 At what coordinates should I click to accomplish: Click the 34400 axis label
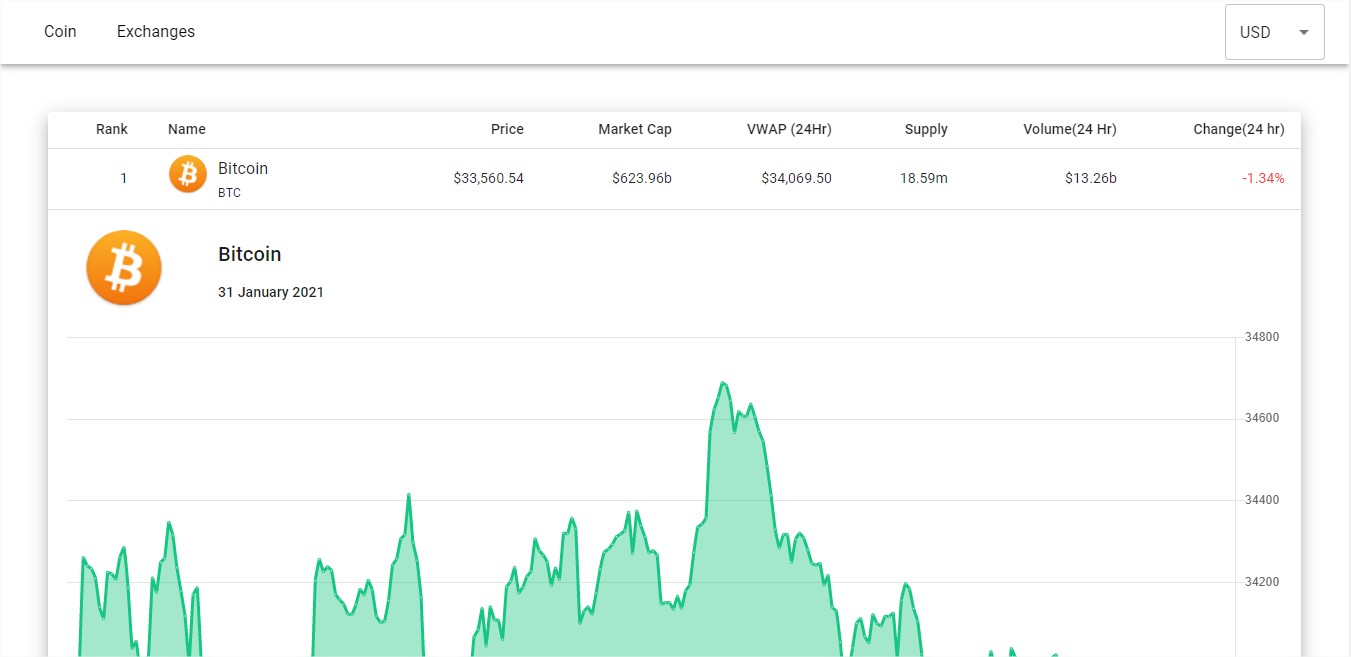click(1261, 500)
